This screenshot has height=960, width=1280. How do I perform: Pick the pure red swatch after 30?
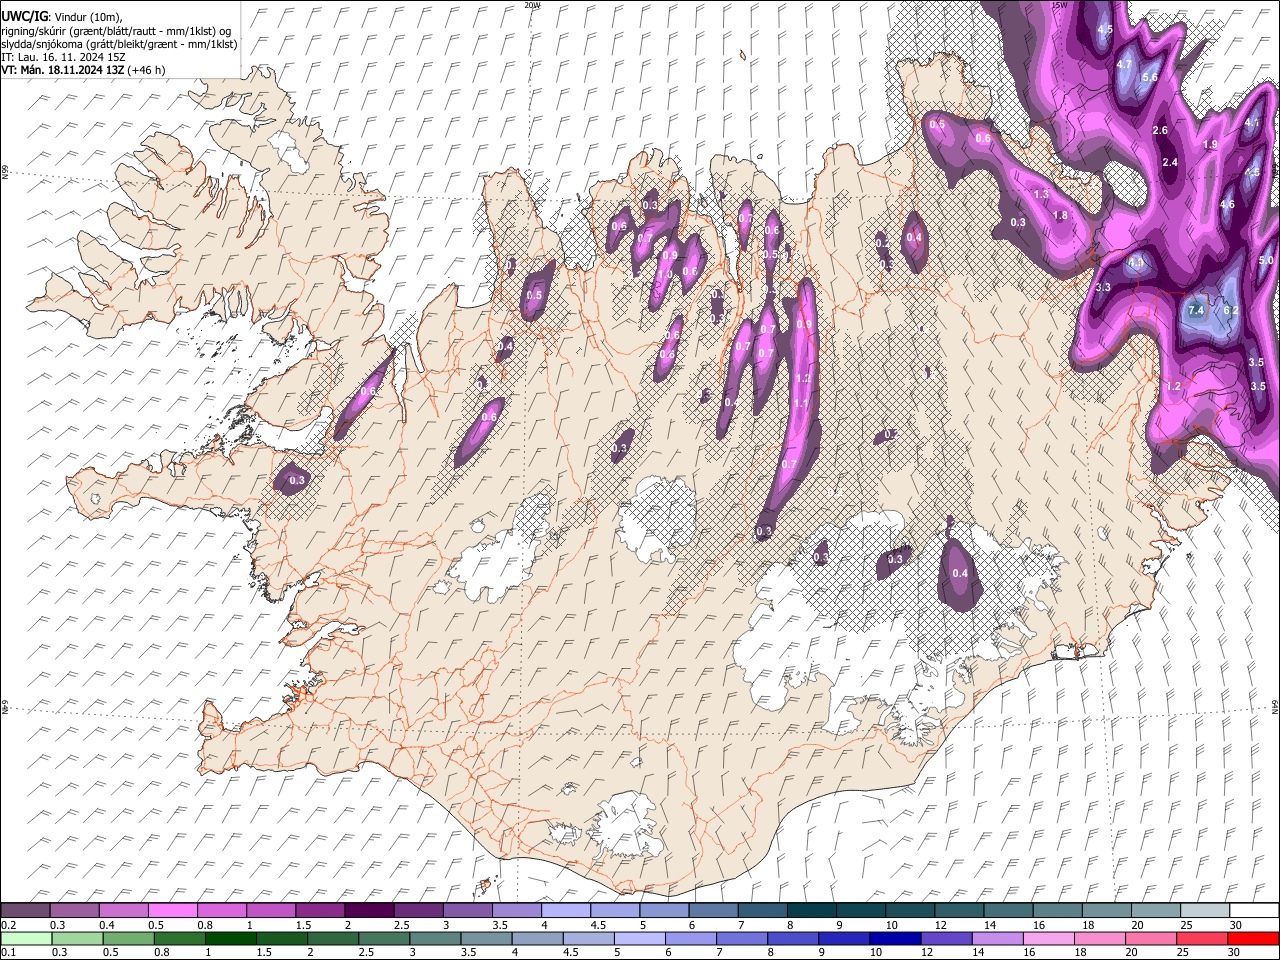(1253, 938)
